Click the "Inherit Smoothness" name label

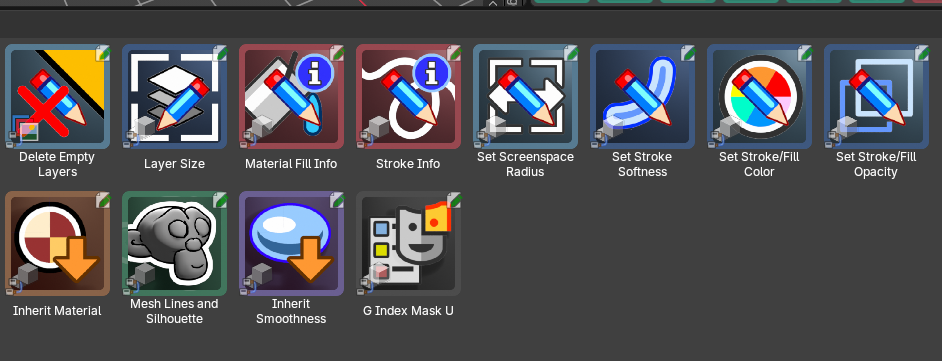pos(291,311)
